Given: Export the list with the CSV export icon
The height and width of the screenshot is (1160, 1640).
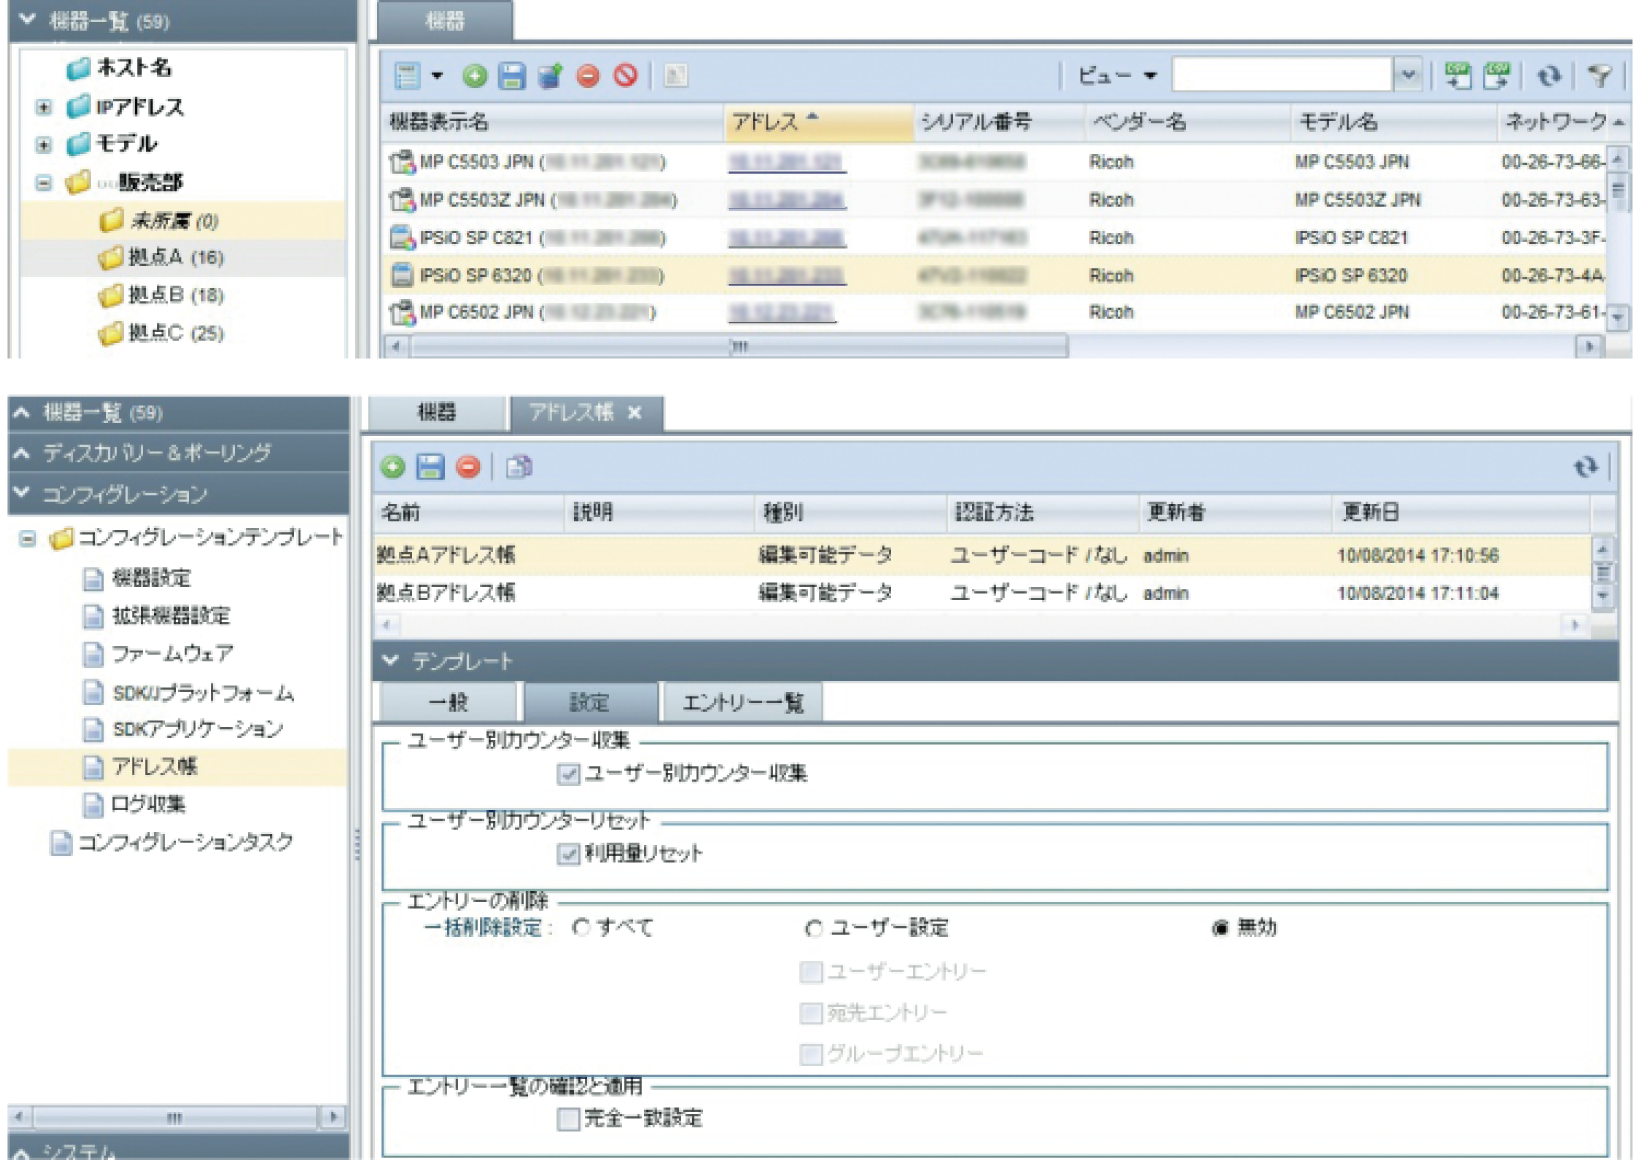Looking at the screenshot, I should (x=1496, y=72).
